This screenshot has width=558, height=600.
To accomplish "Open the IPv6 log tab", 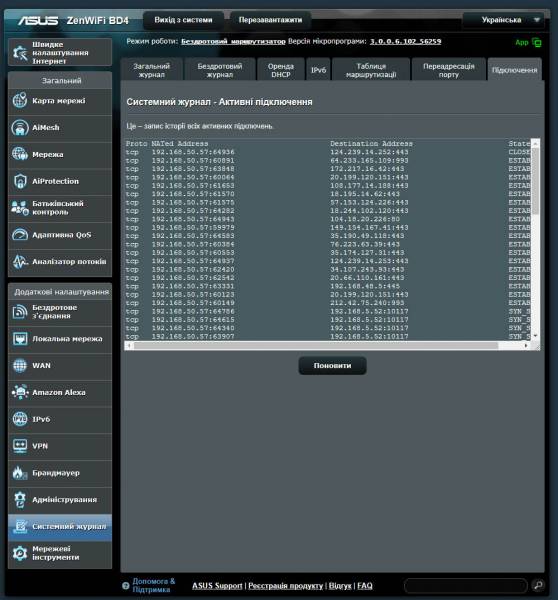I will tap(318, 70).
